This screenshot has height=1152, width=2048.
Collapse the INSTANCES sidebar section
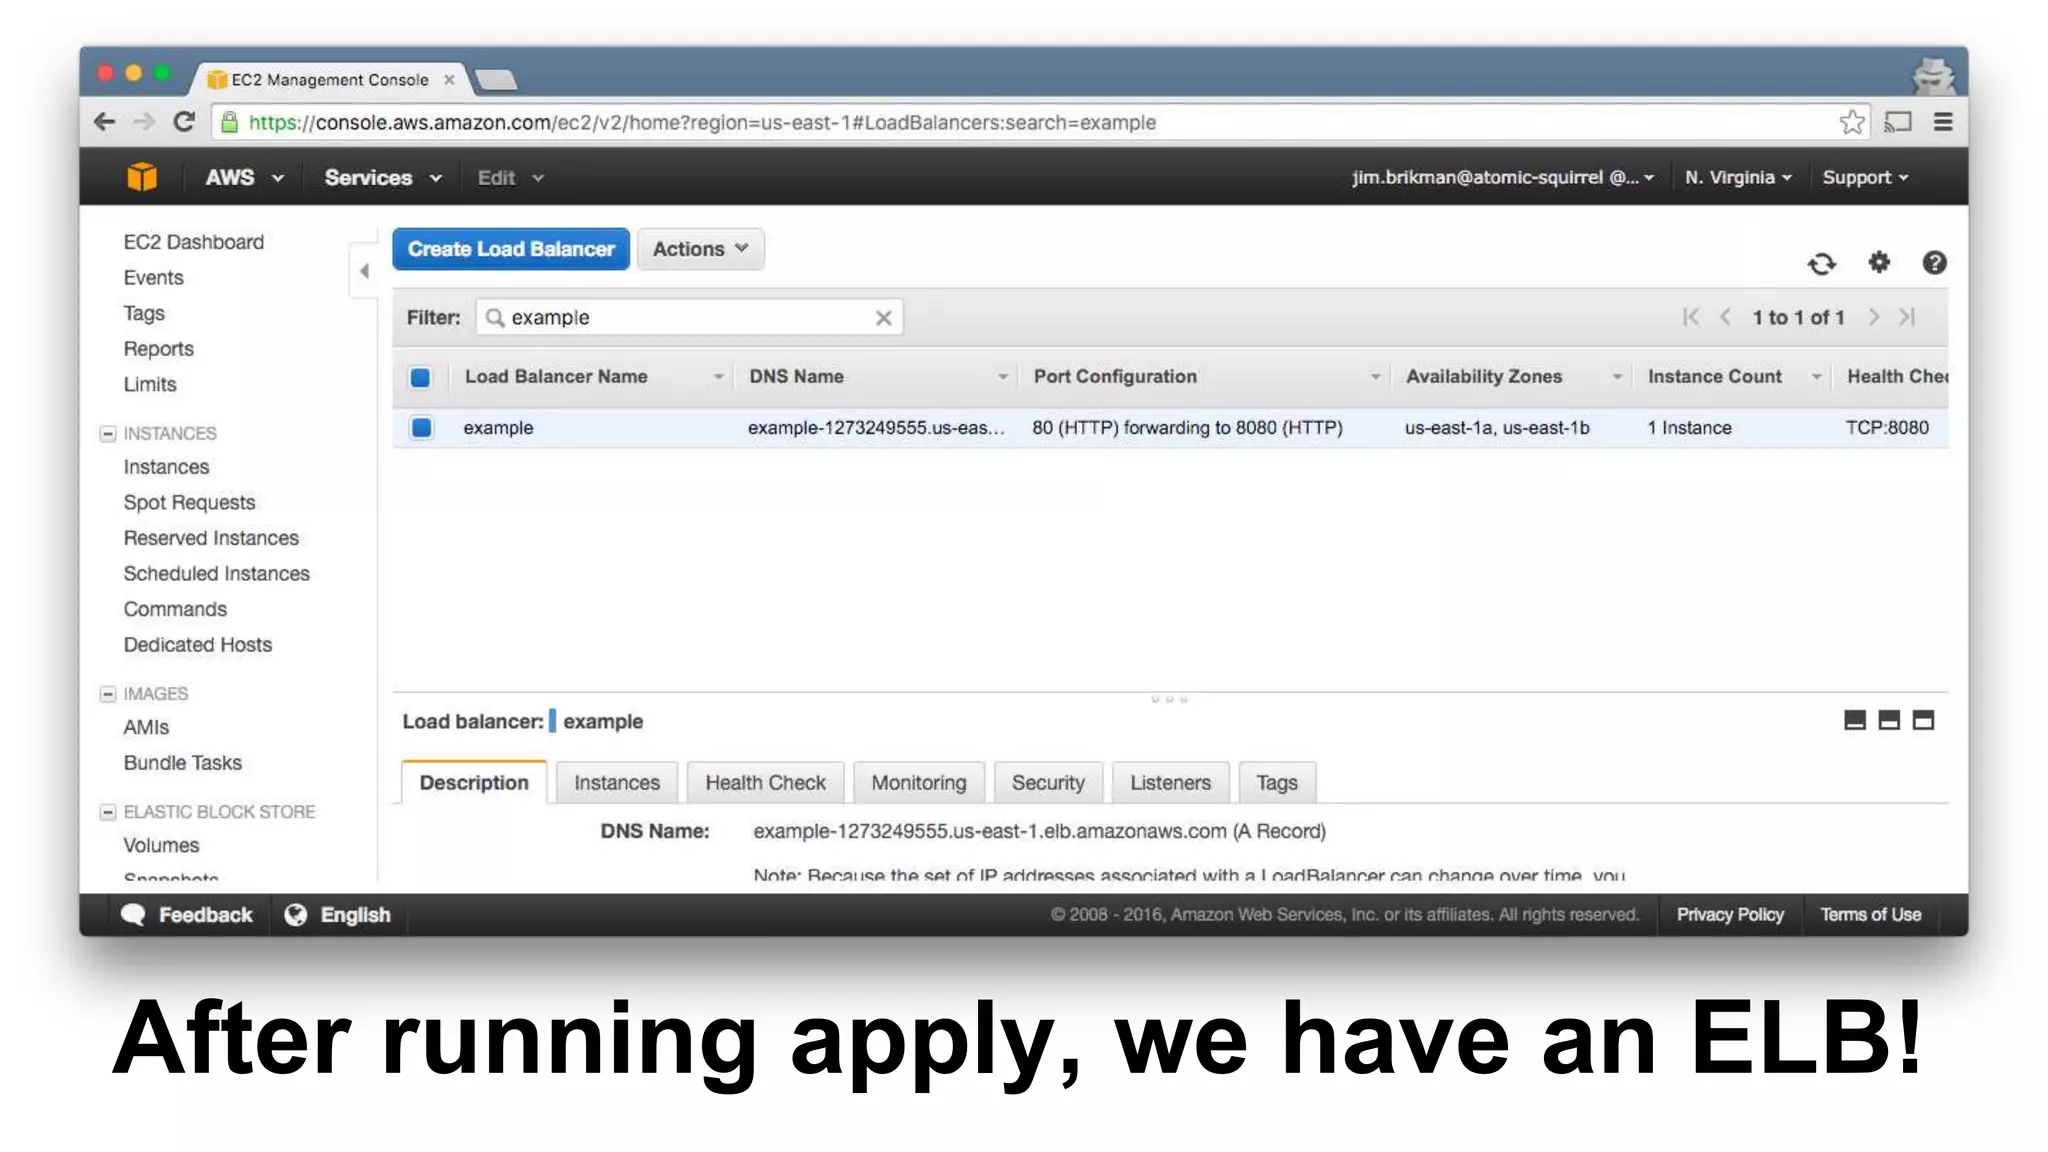108,433
